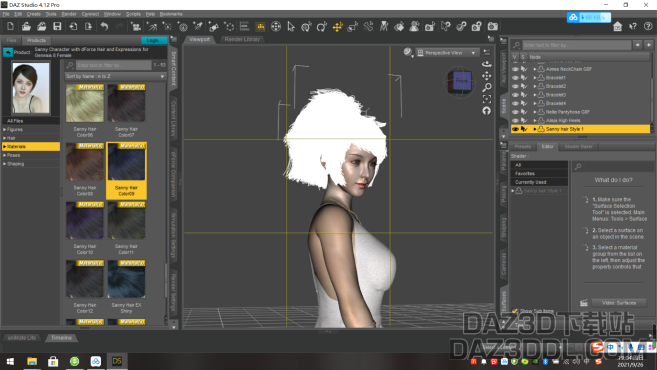Select Currently Used shader filter
The height and width of the screenshot is (370, 657).
coord(539,182)
